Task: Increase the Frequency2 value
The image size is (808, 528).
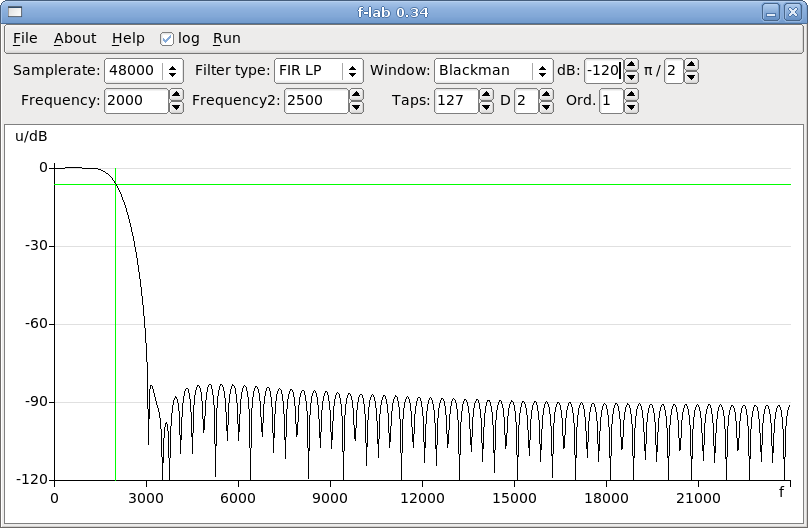Action: (356, 95)
